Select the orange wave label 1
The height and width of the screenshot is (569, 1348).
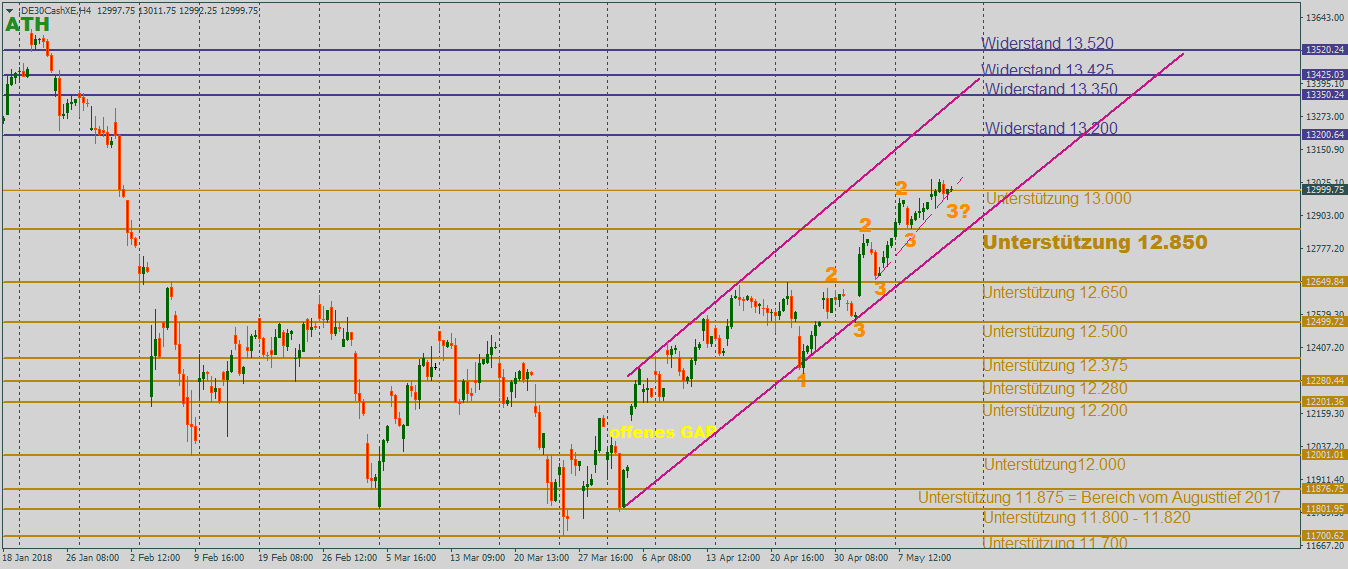tap(802, 380)
